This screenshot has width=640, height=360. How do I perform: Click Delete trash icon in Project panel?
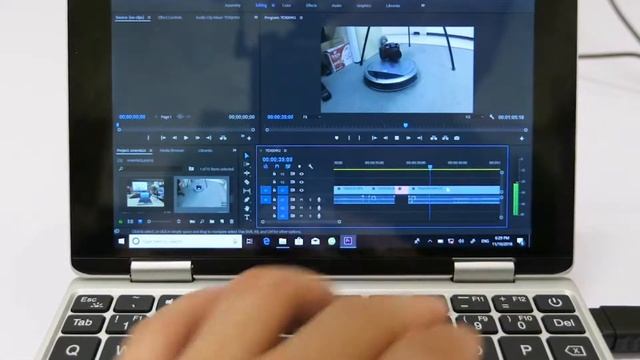pos(232,222)
